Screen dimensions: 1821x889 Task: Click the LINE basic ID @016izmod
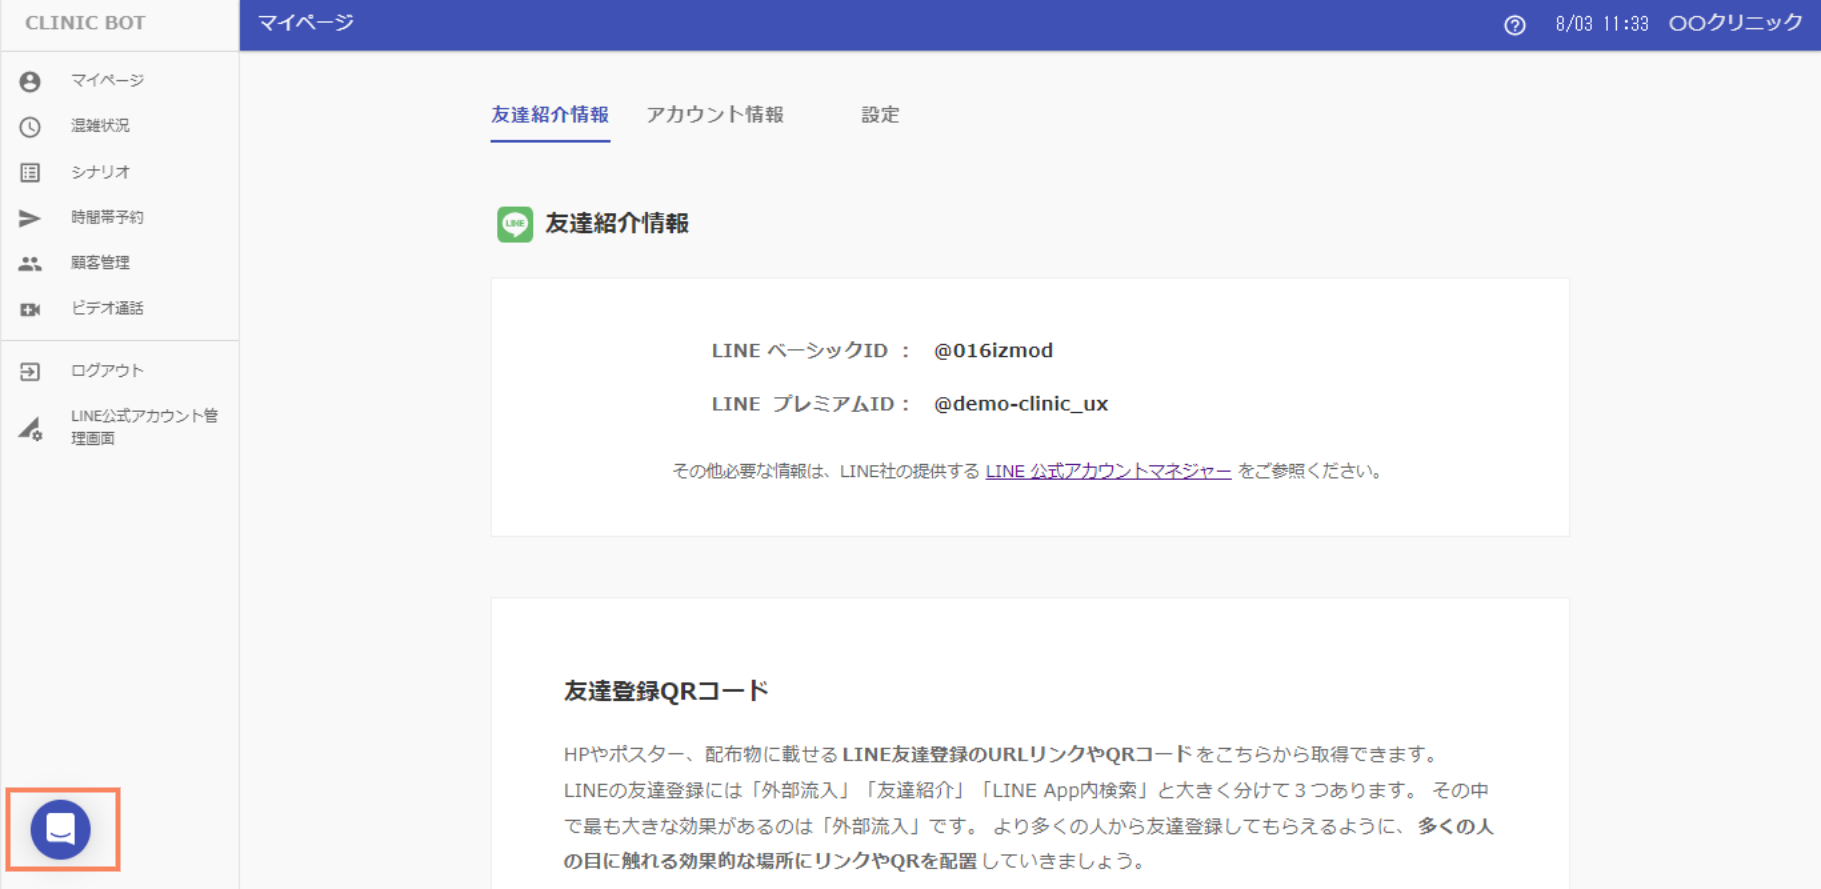(x=993, y=350)
